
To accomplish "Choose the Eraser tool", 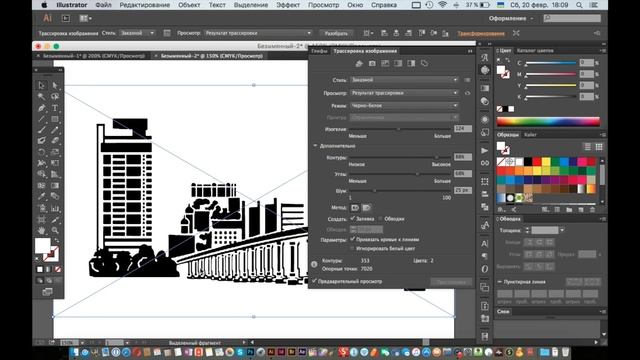I will pyautogui.click(x=55, y=141).
